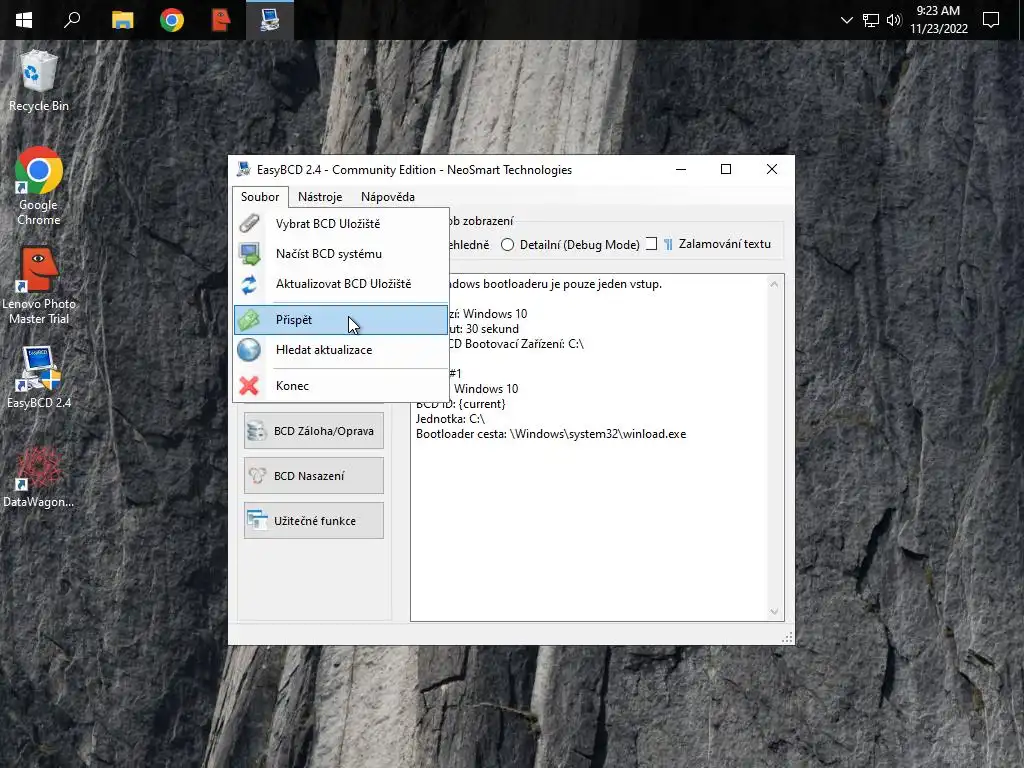Screen dimensions: 1024x768
Task: Open the Recycle Bin desktop icon
Action: 39,81
